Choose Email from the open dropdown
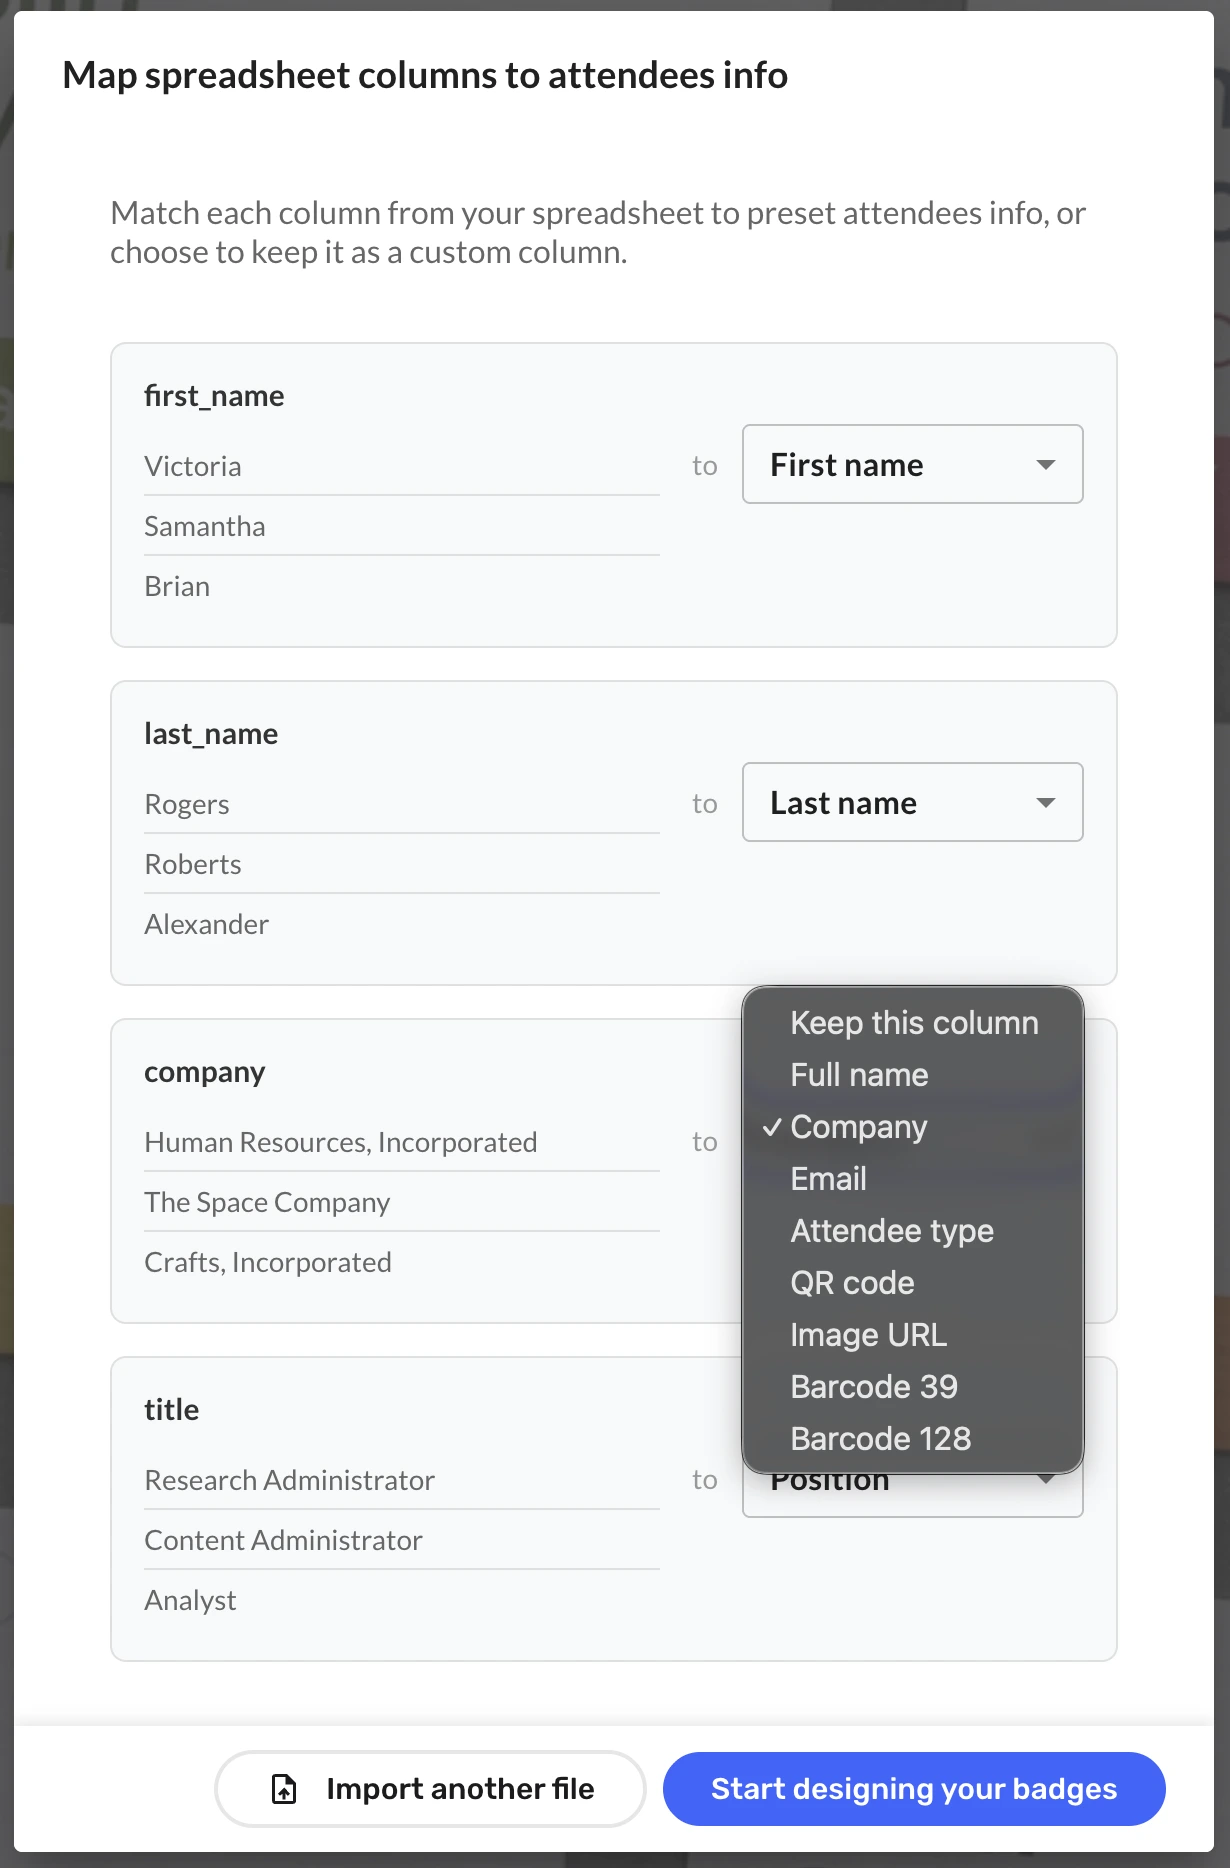The width and height of the screenshot is (1230, 1868). pos(827,1179)
